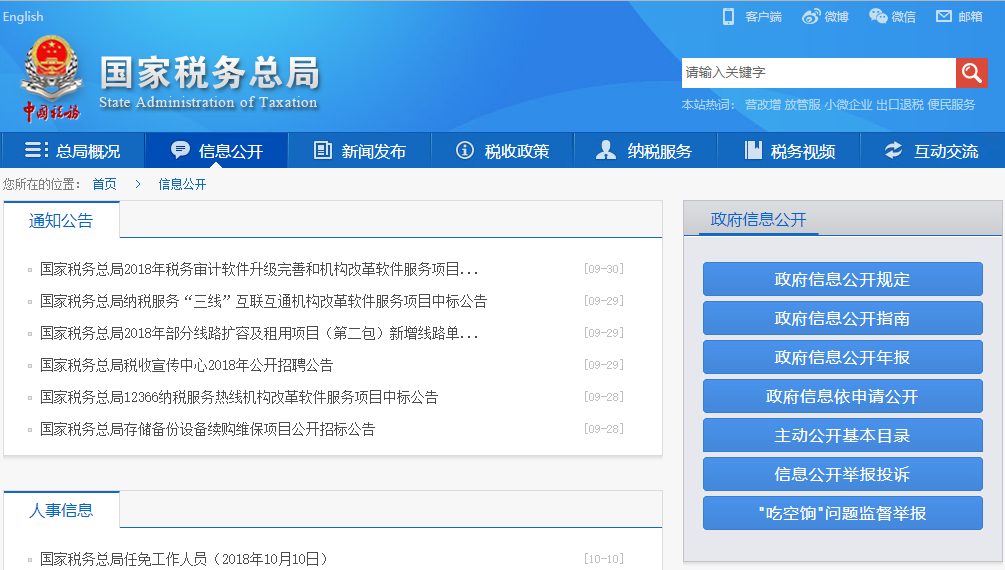Click date [09-30] of first notice
This screenshot has width=1005, height=570.
pyautogui.click(x=604, y=269)
